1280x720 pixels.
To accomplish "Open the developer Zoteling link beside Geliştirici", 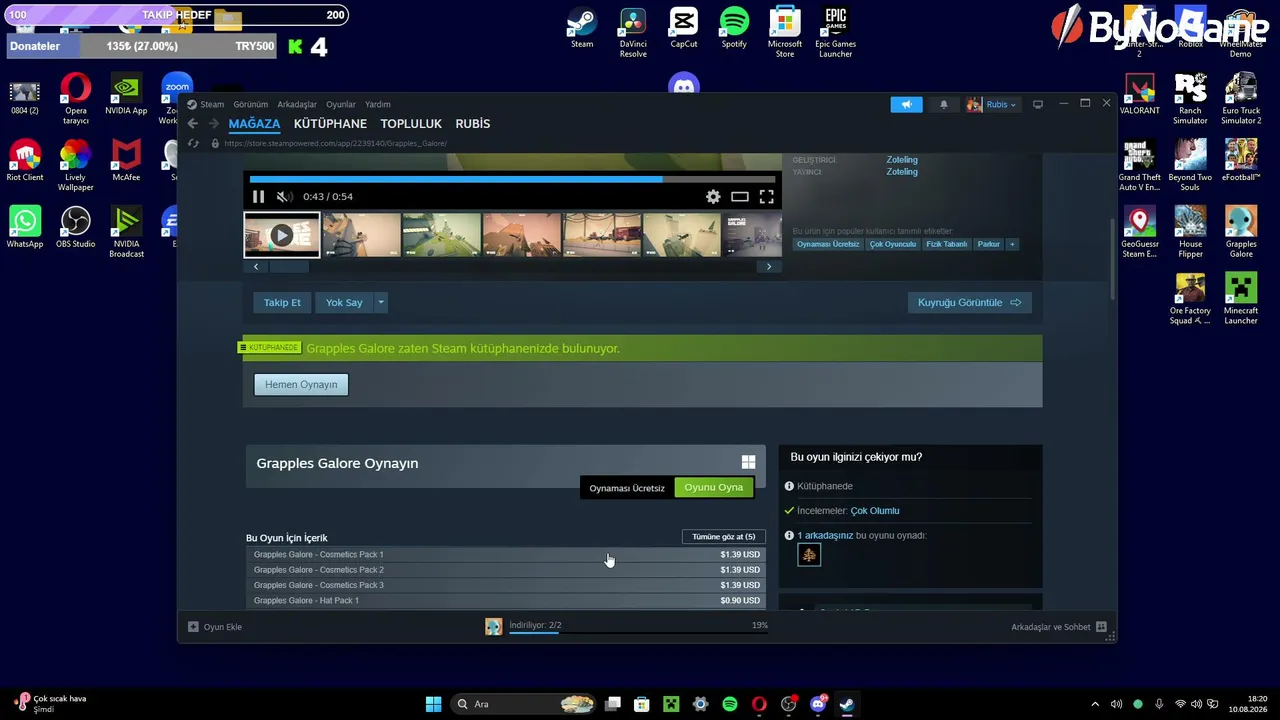I will point(902,160).
